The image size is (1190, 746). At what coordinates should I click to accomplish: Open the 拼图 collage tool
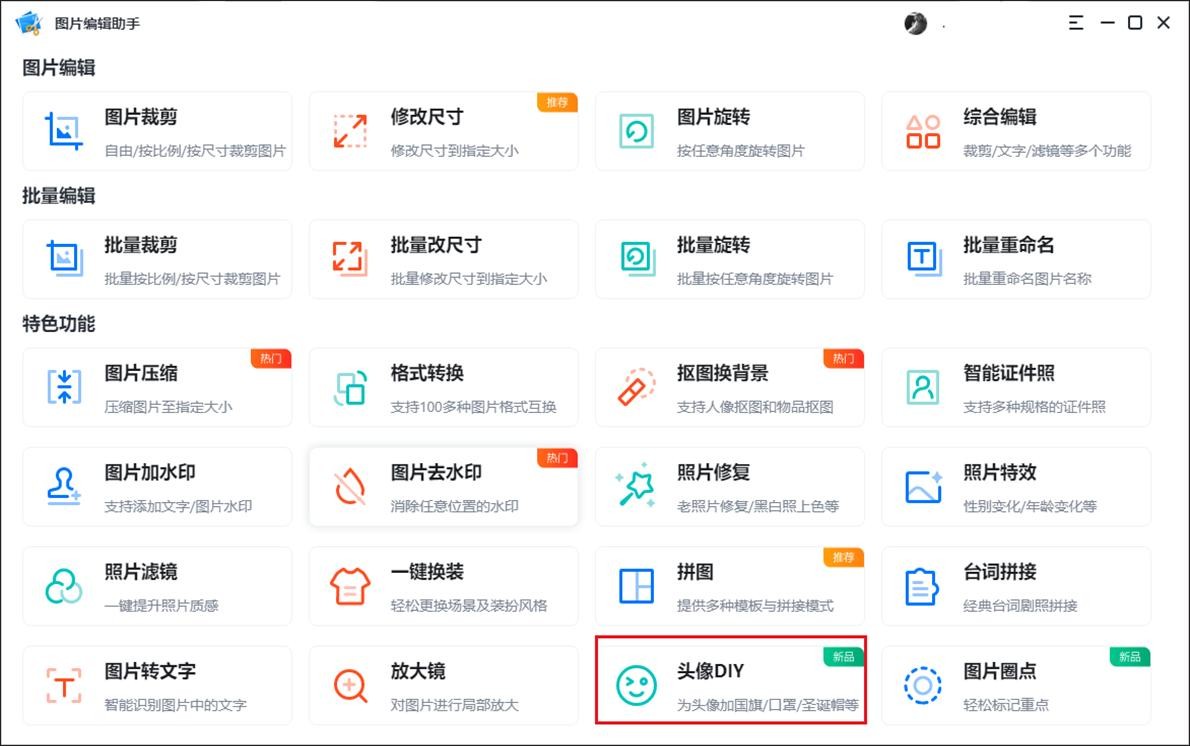(729, 586)
